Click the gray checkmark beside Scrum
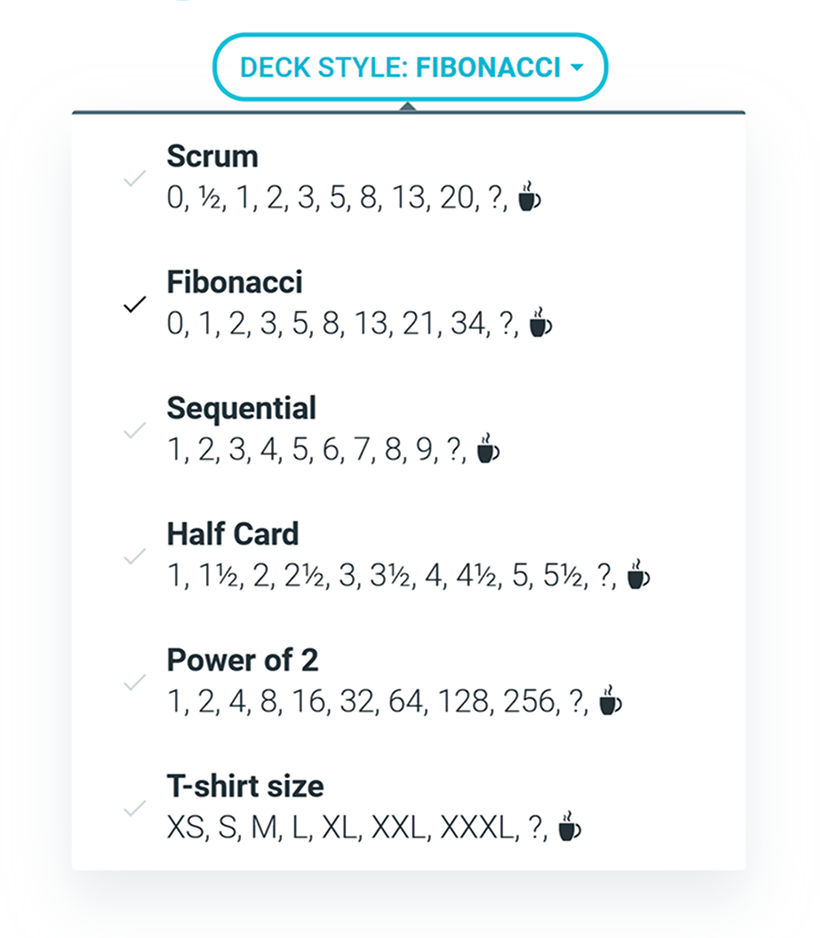 135,178
